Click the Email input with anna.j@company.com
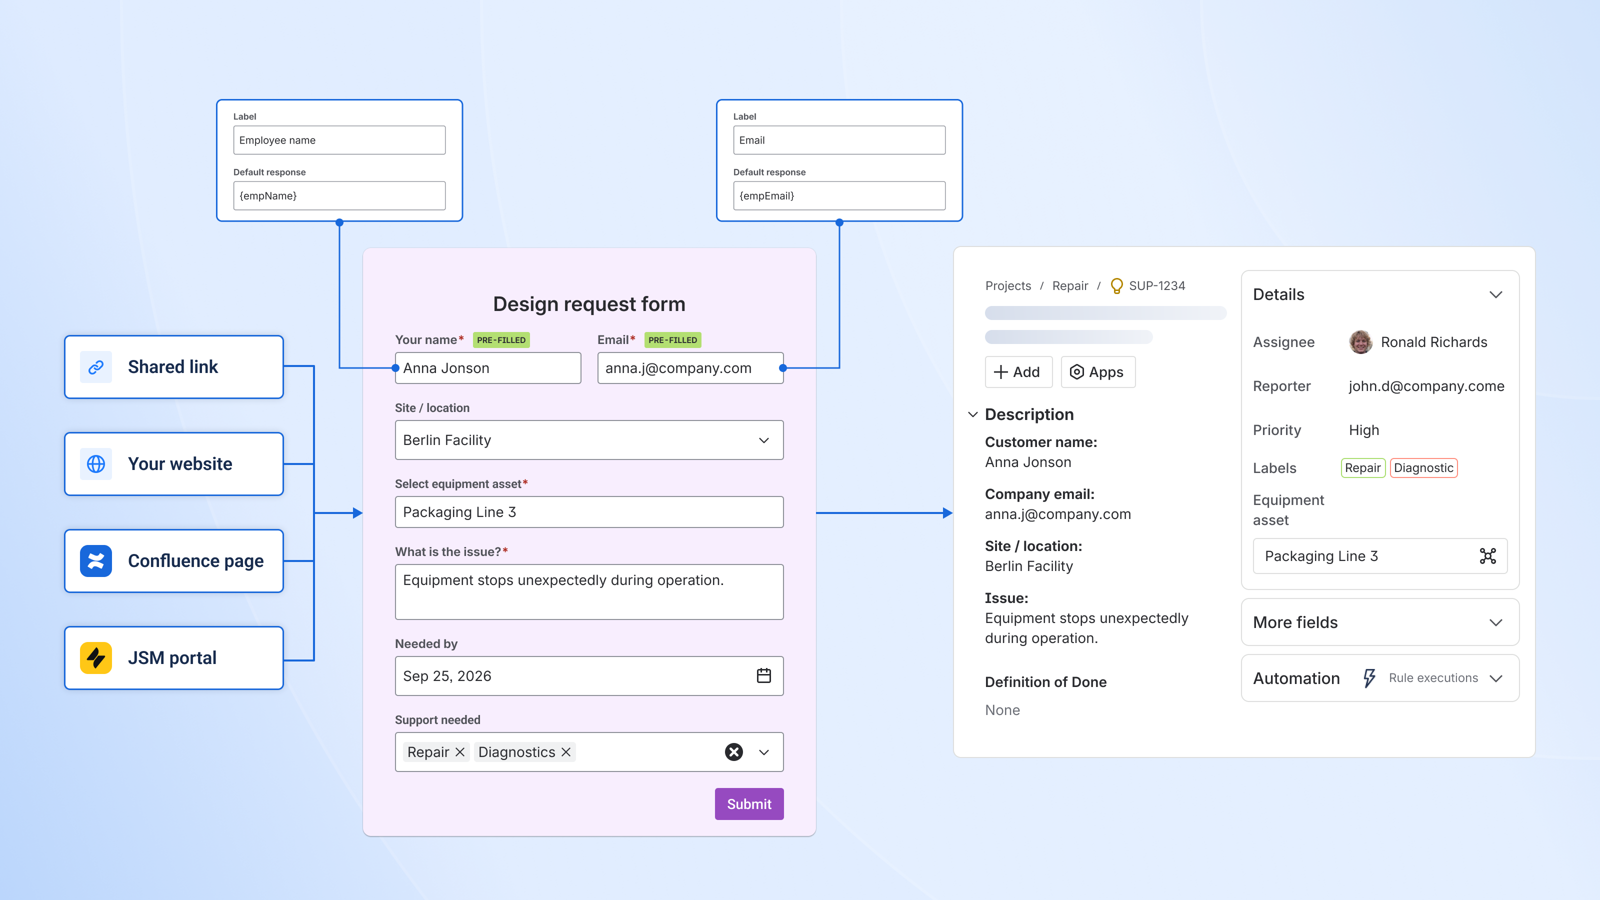Viewport: 1600px width, 900px height. (690, 368)
